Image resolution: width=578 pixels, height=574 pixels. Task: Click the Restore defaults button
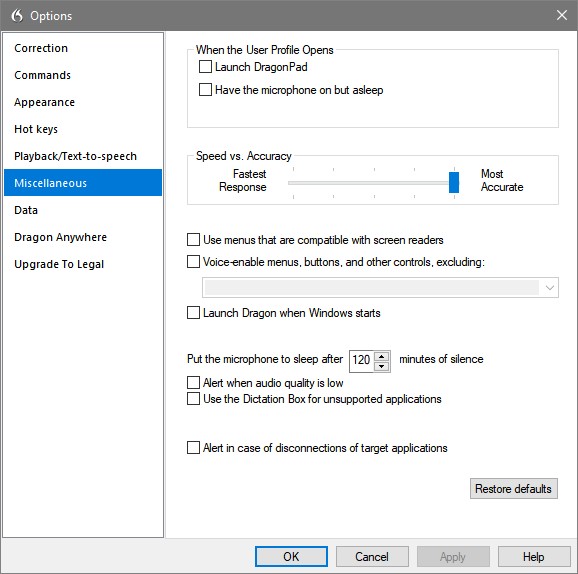pyautogui.click(x=513, y=488)
